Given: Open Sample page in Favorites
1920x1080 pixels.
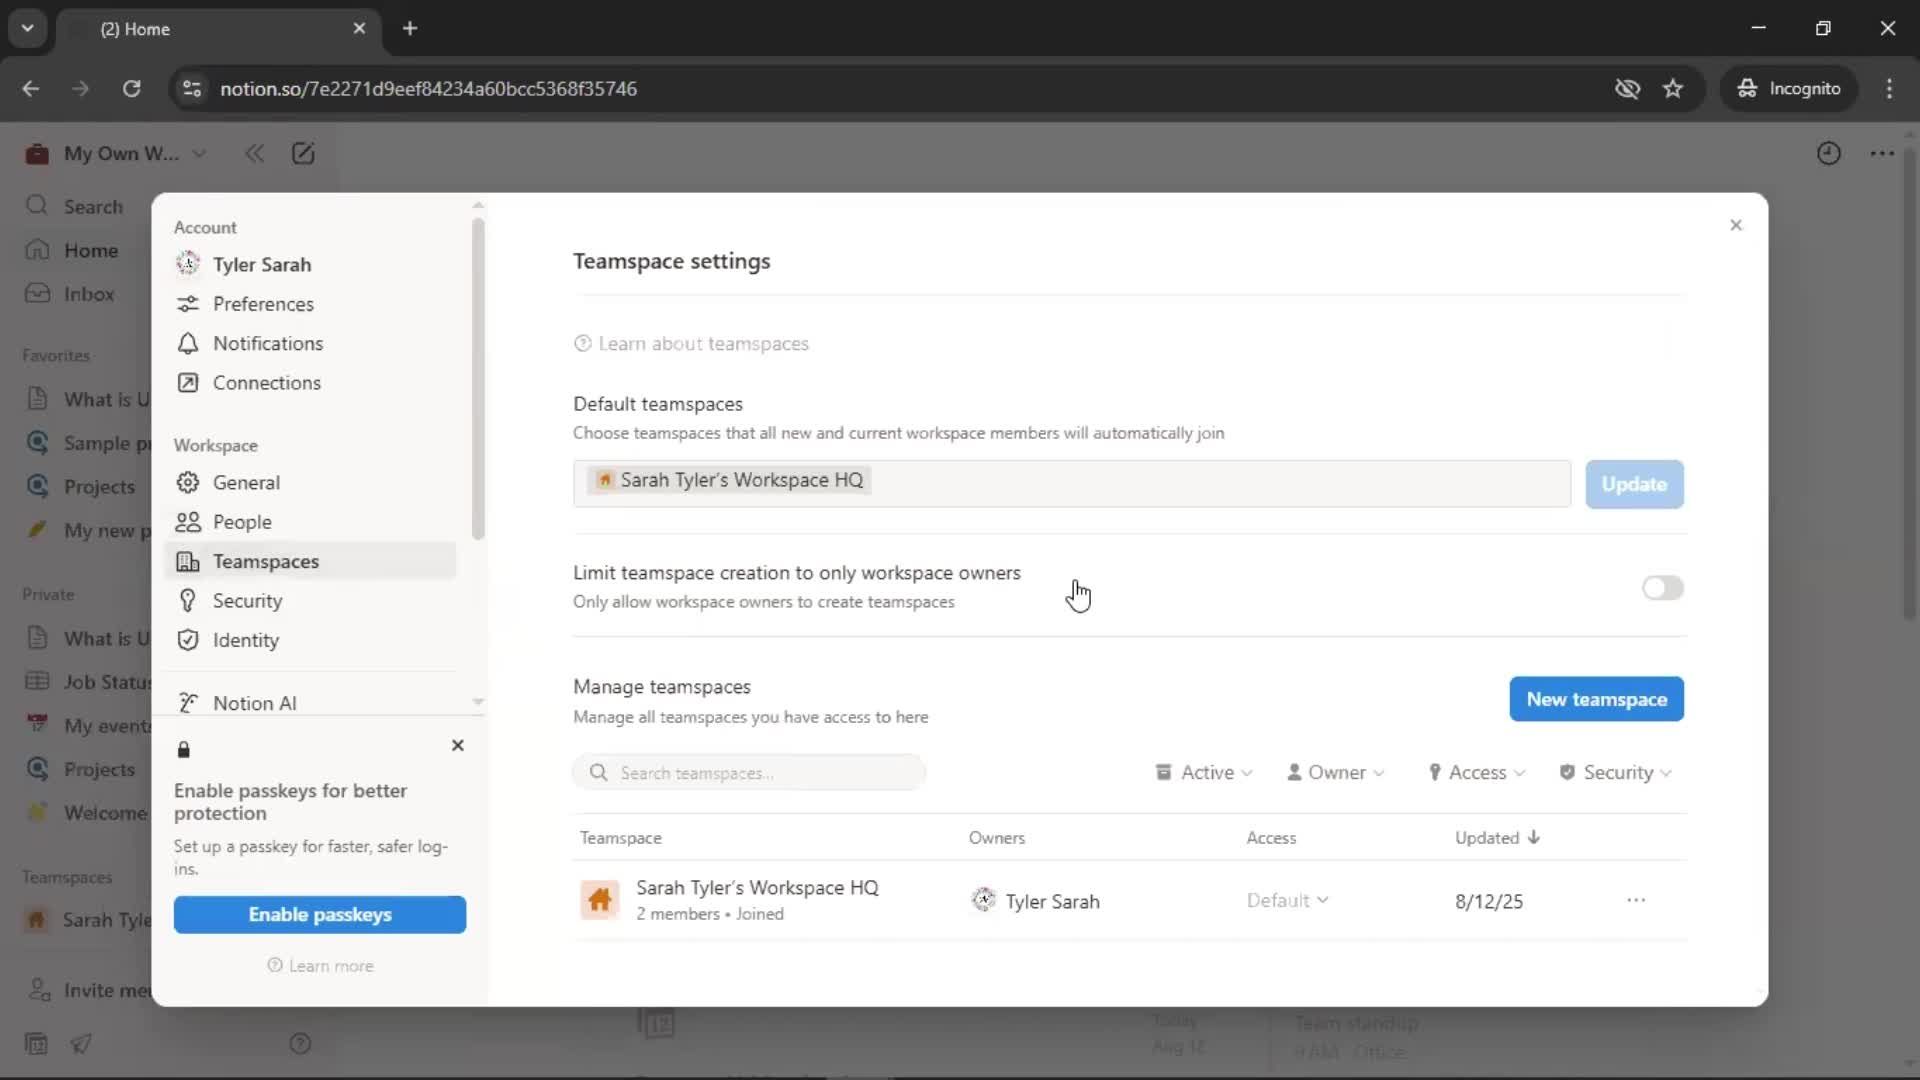Looking at the screenshot, I should coord(85,443).
